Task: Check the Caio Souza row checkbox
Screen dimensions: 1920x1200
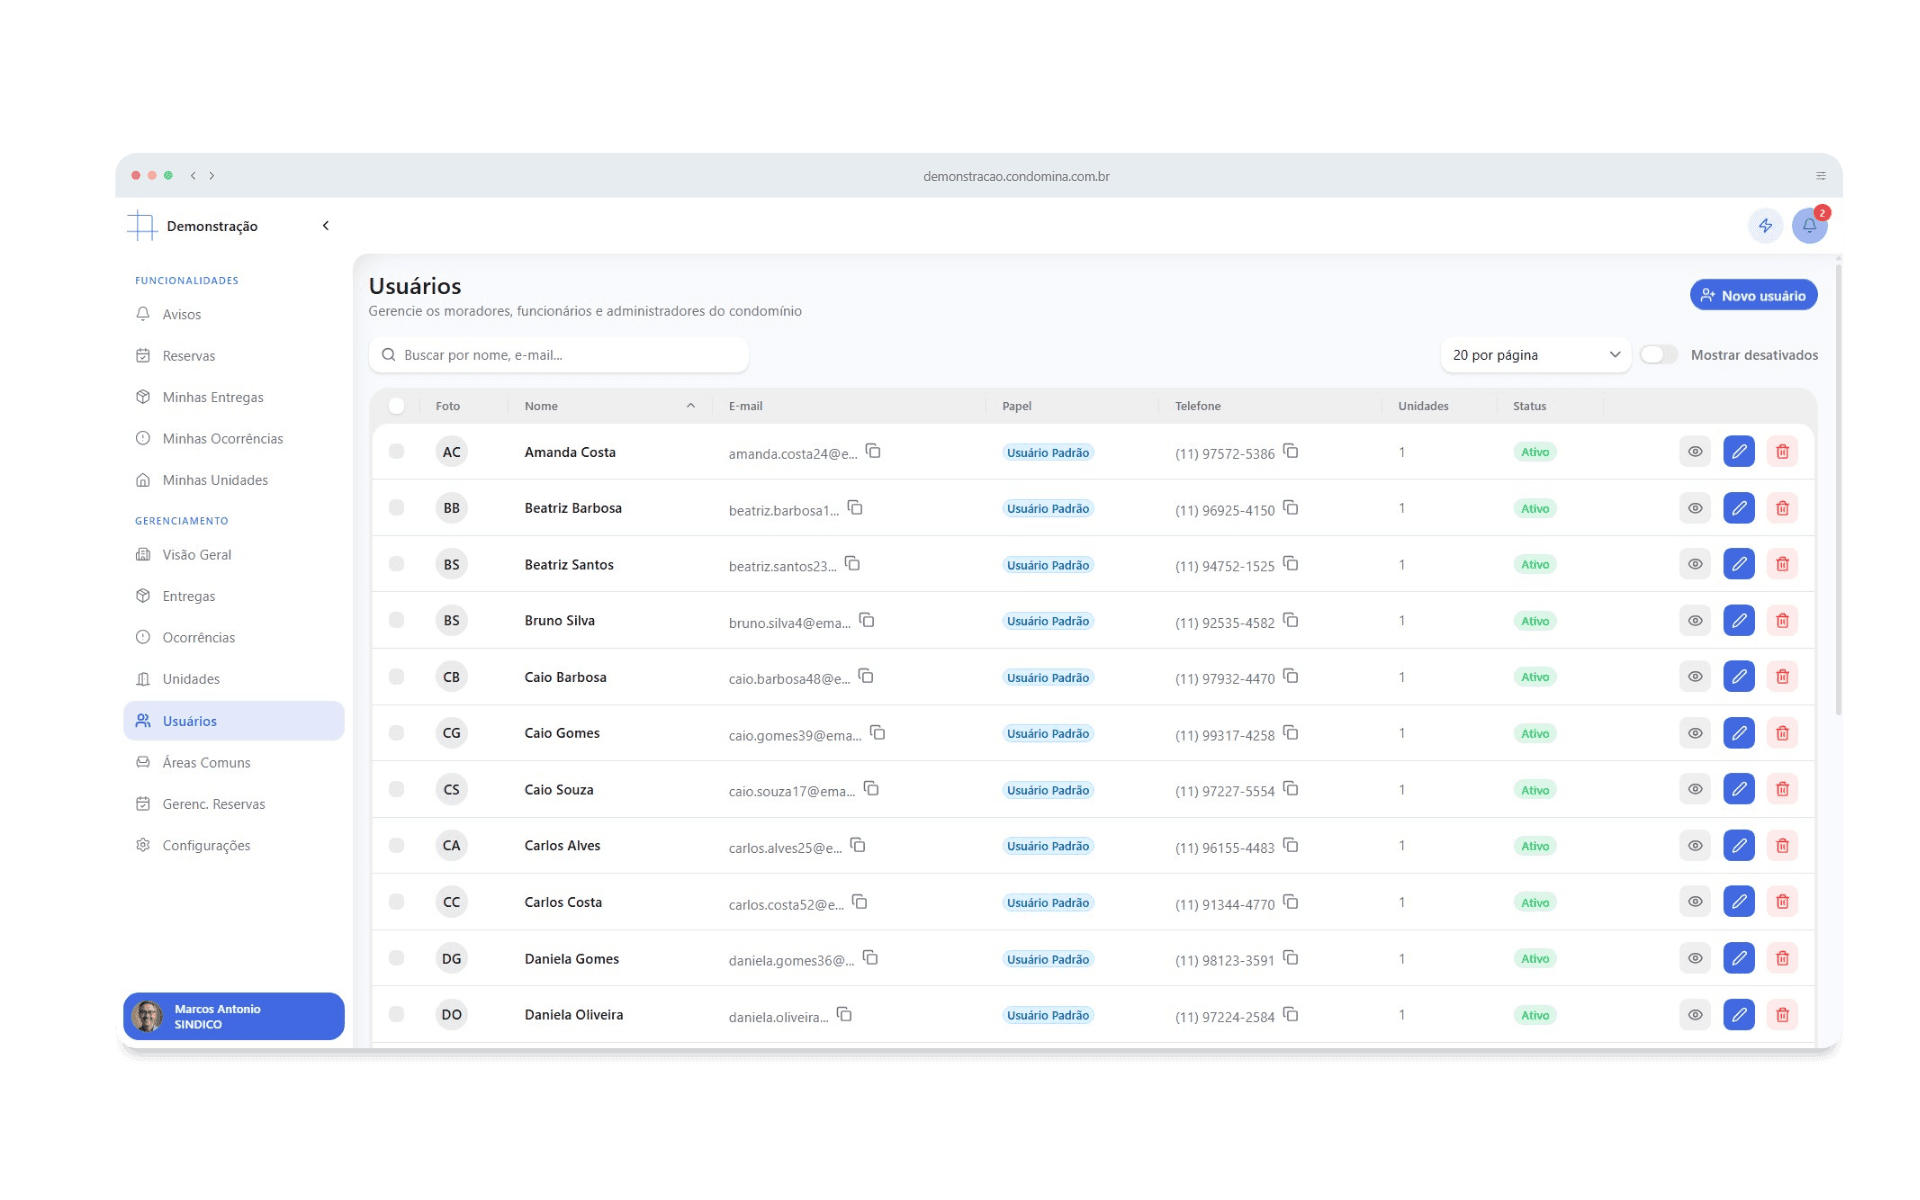Action: 397,789
